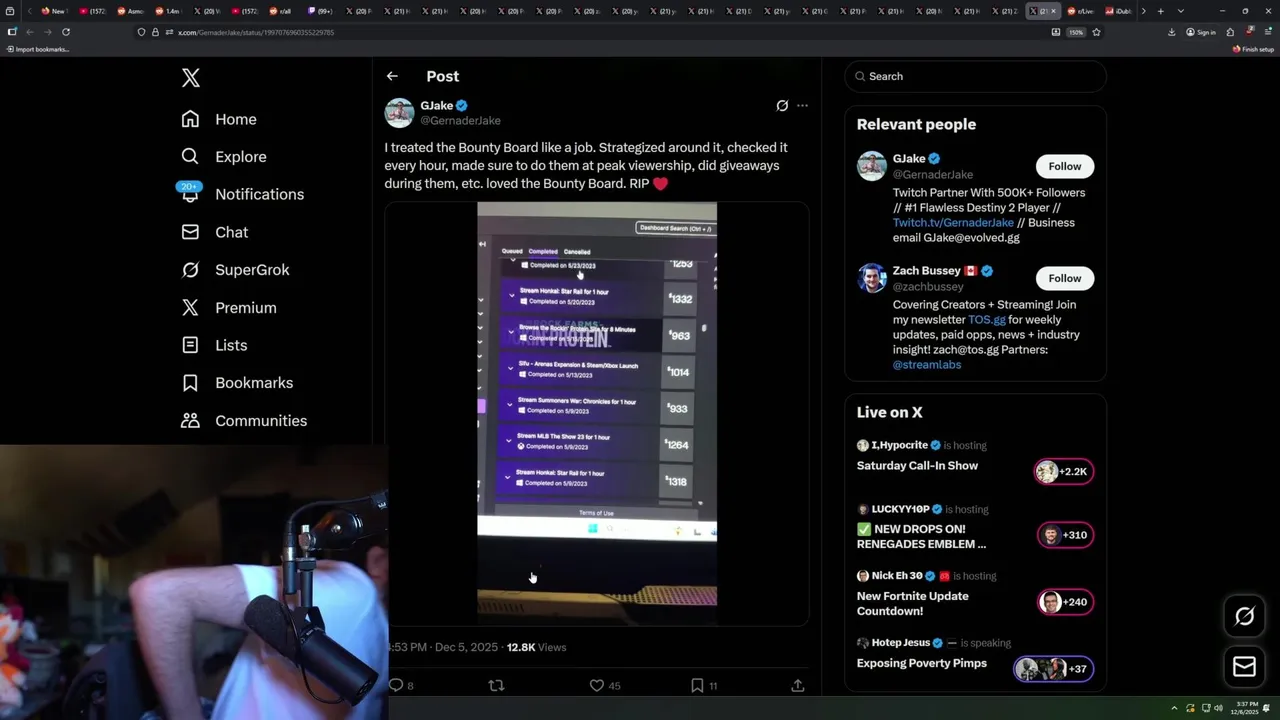Open a new browser tab with plus
The height and width of the screenshot is (720, 1280).
[x=1160, y=11]
